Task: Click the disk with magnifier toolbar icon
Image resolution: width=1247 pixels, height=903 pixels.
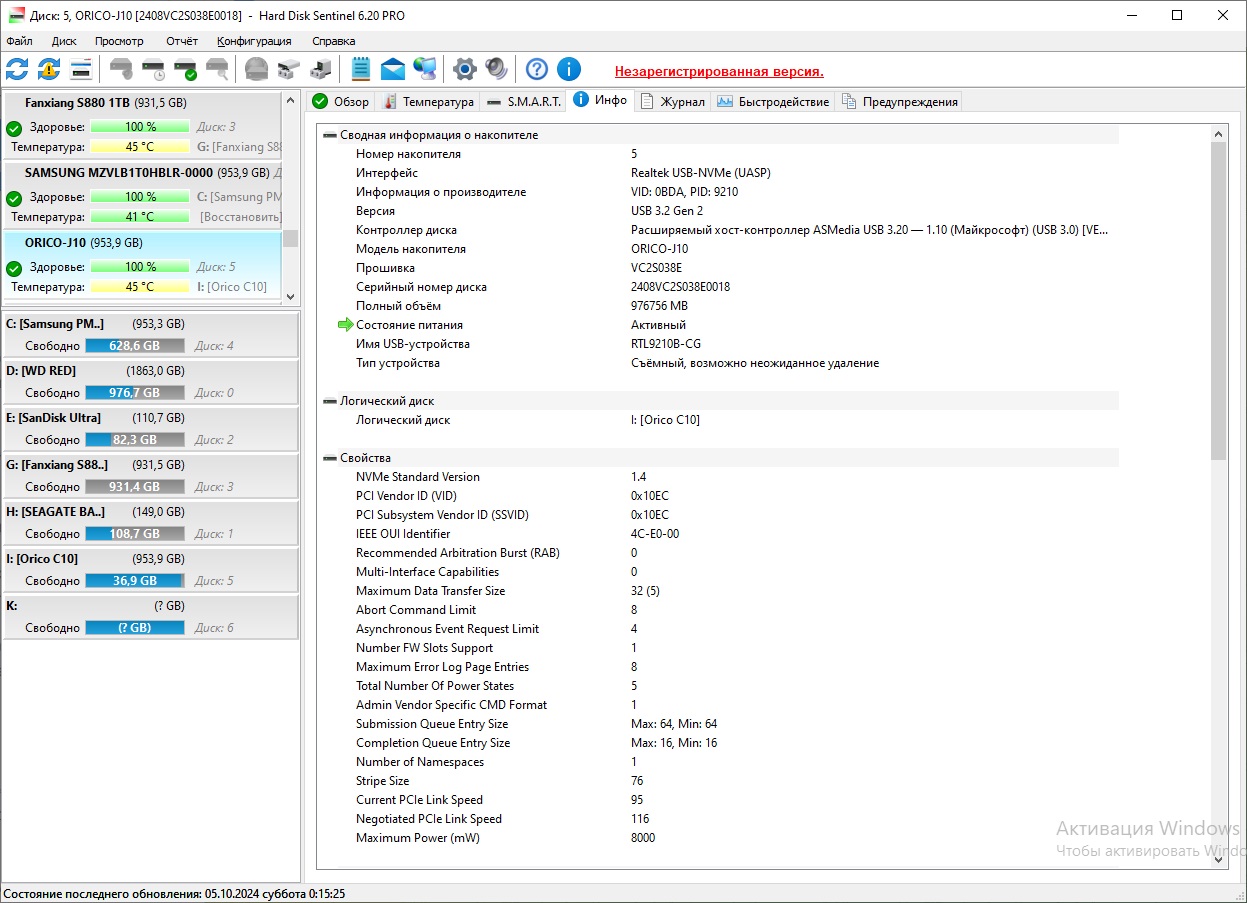Action: click(217, 69)
